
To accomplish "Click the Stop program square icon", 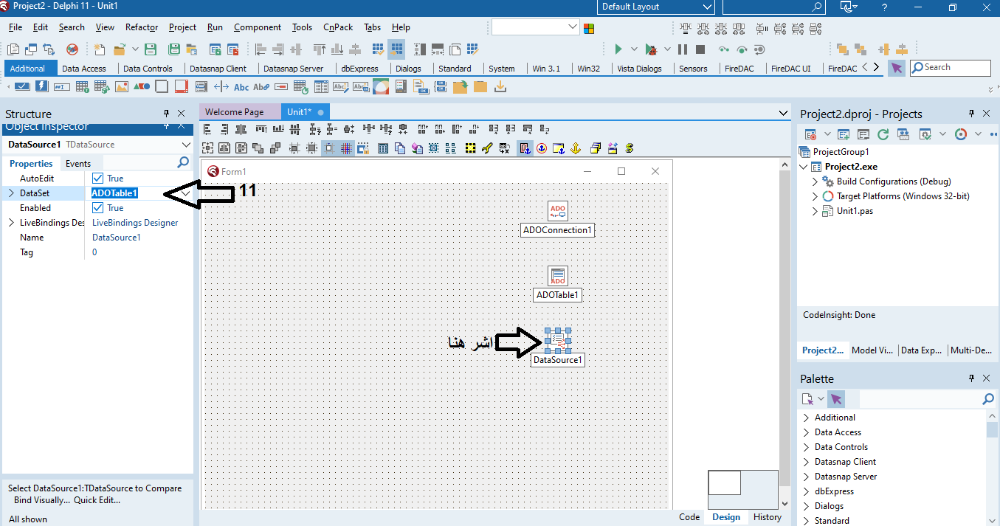I will [700, 49].
